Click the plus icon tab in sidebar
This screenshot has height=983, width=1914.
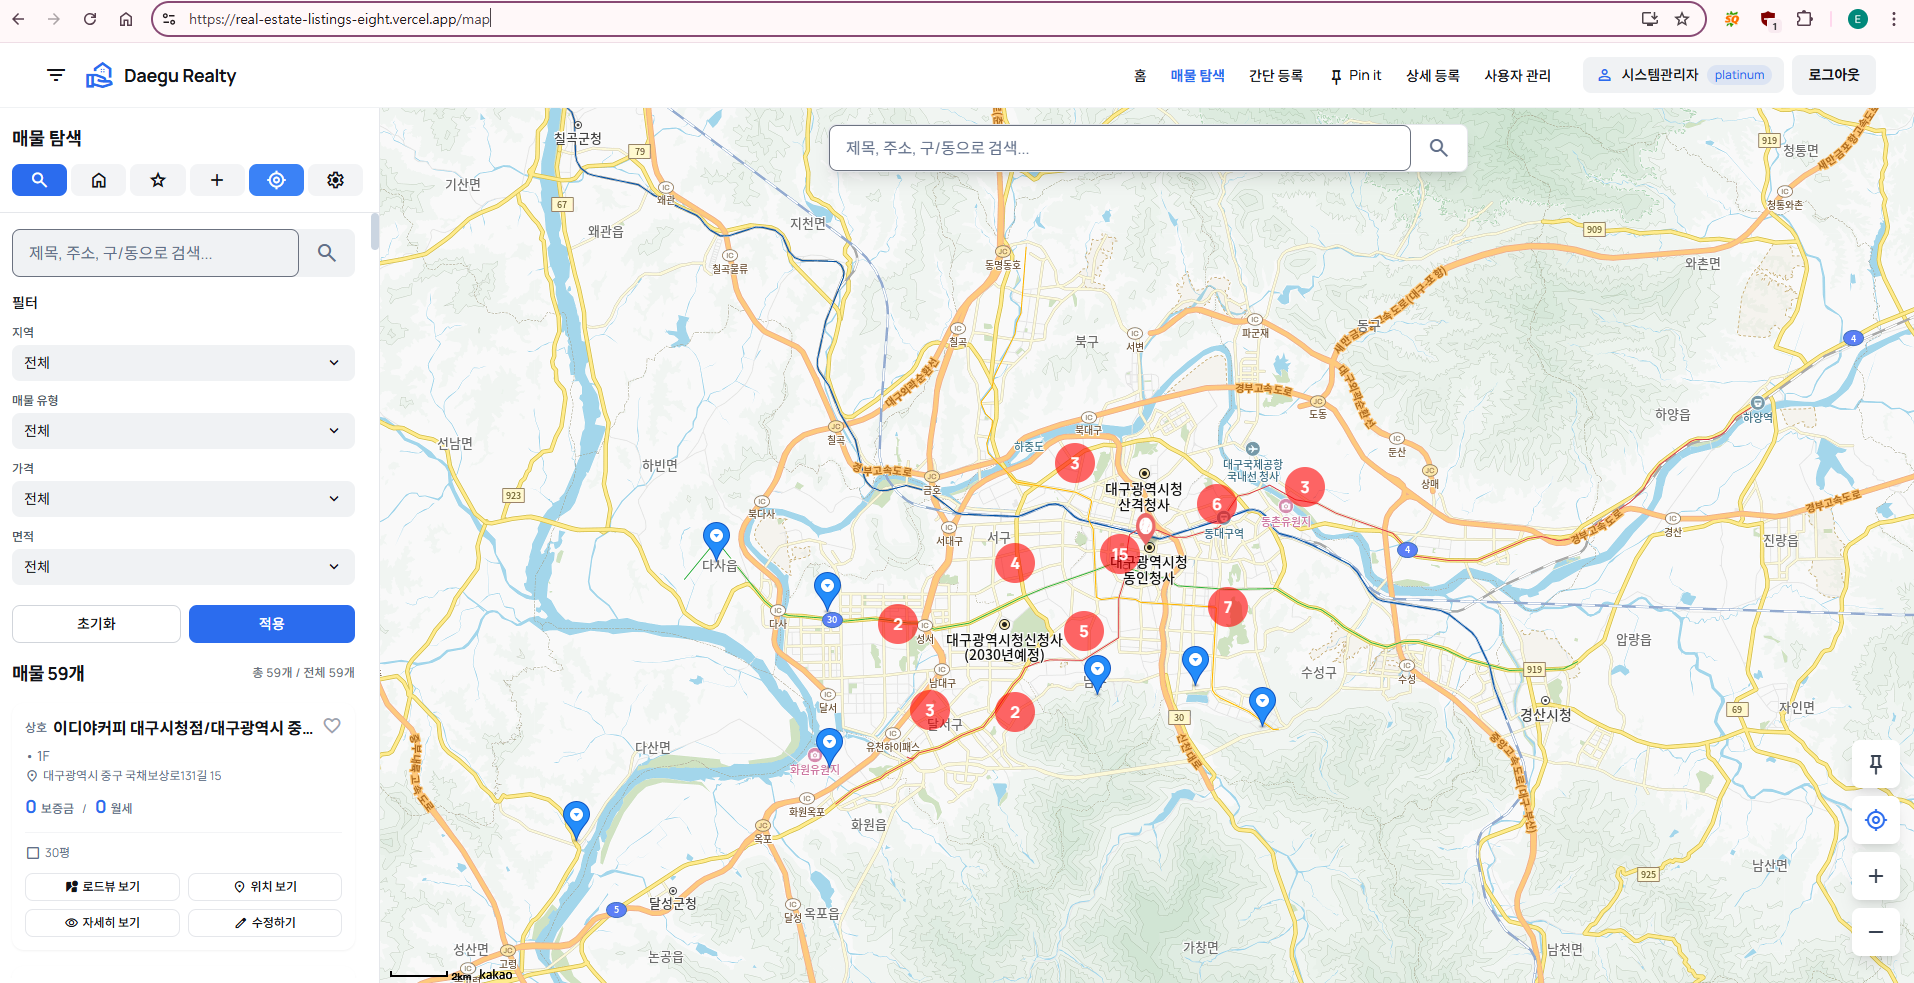coord(217,180)
